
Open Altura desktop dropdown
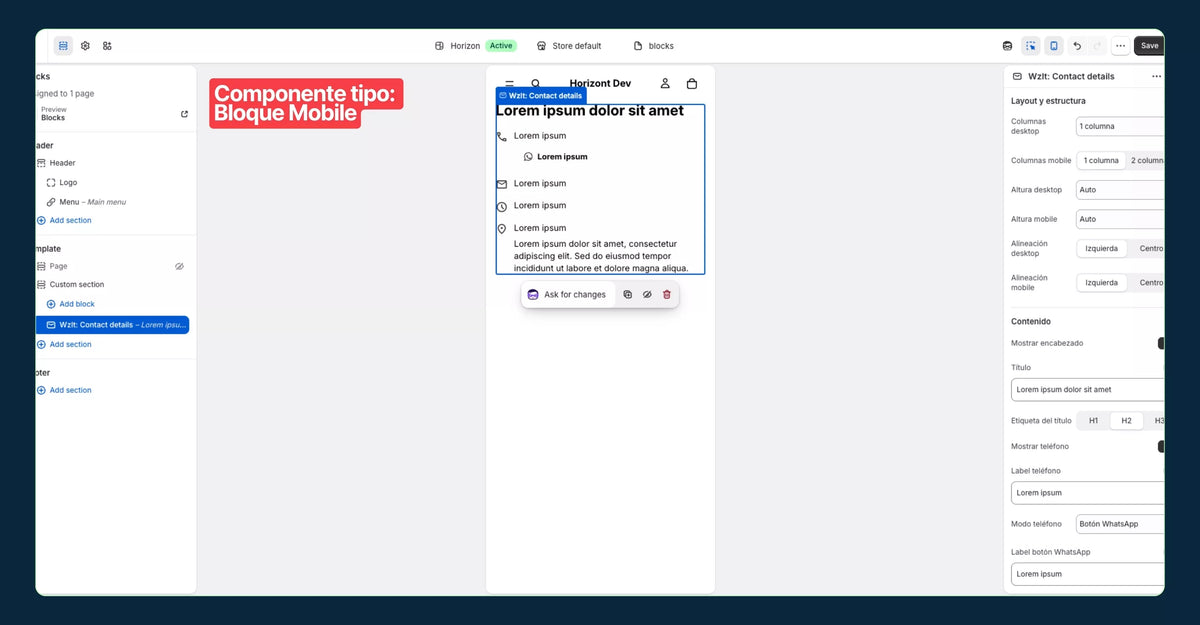[x=1120, y=190]
